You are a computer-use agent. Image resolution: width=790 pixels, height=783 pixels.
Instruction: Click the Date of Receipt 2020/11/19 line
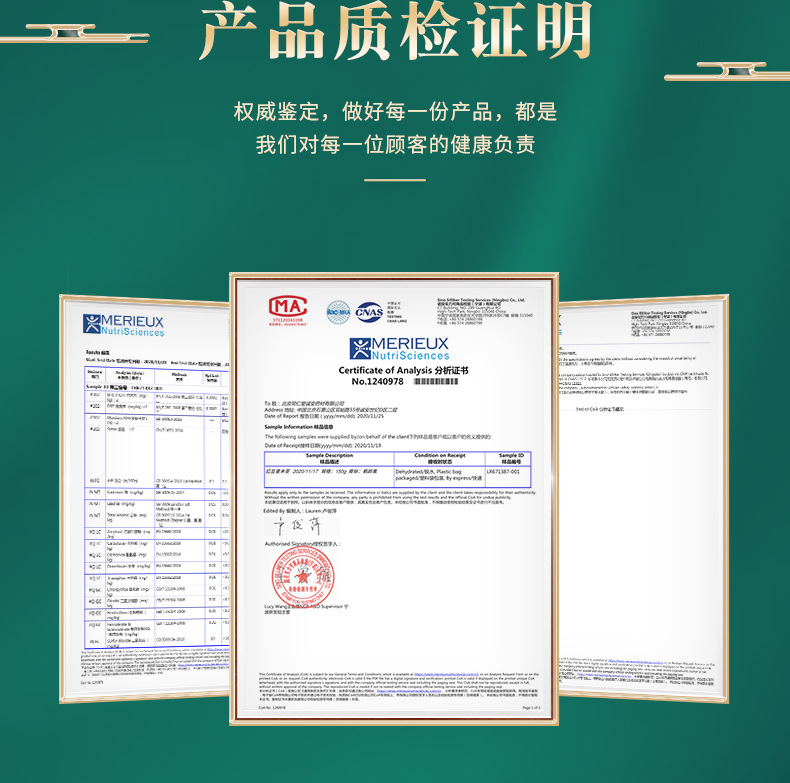[323, 445]
